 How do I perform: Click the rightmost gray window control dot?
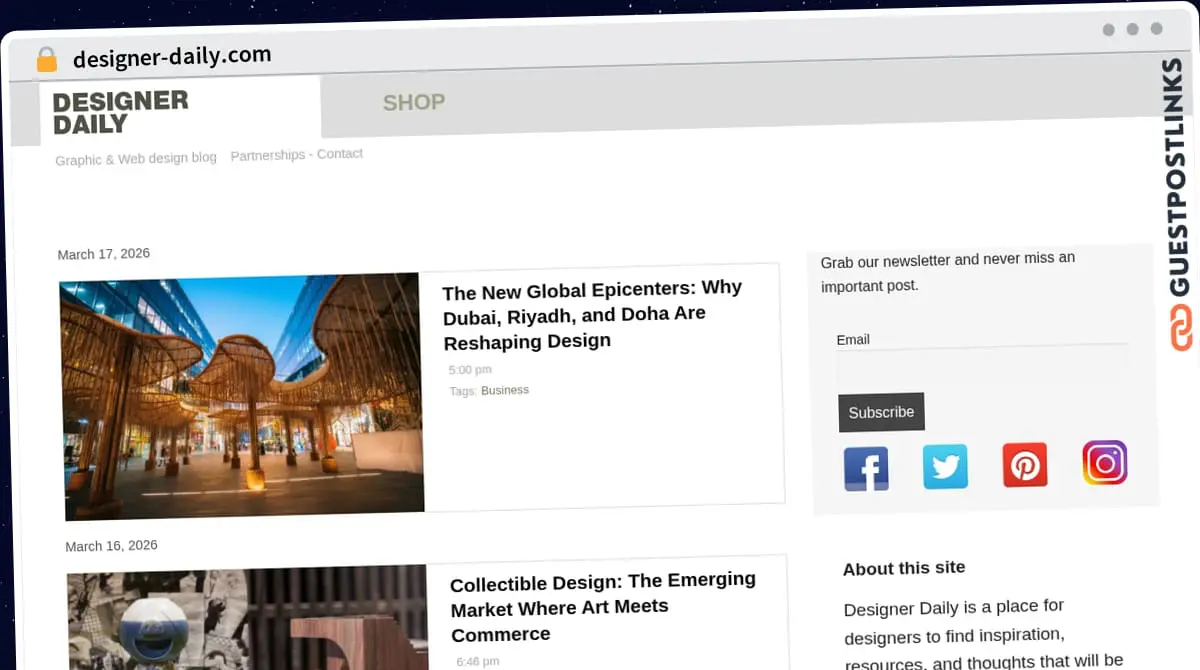pyautogui.click(x=1156, y=29)
